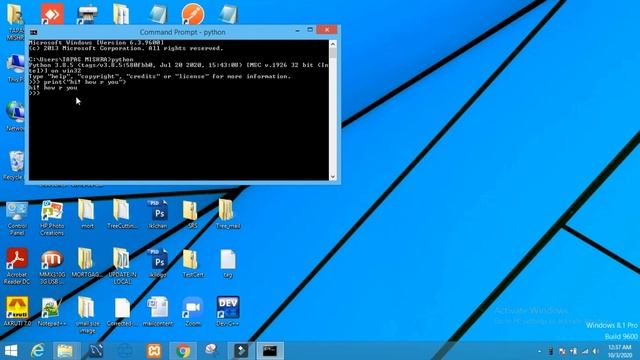Select the TestCert zipped folder

[193, 263]
